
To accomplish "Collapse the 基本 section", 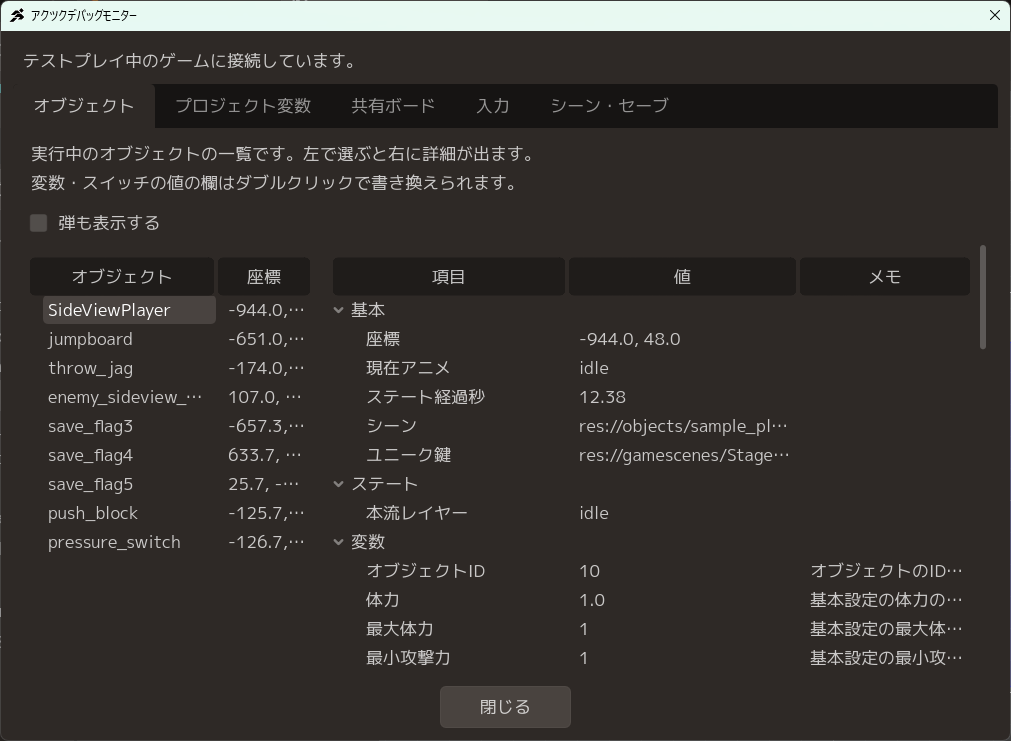I will (339, 310).
